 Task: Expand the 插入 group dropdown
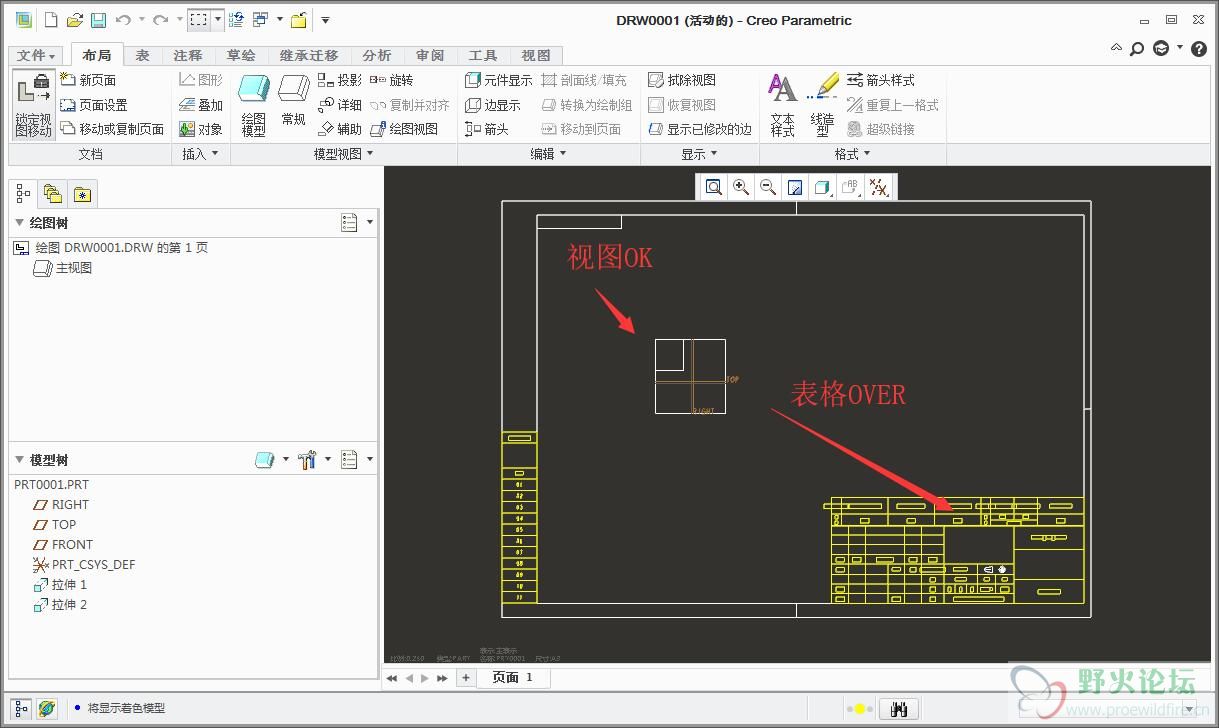coord(201,154)
